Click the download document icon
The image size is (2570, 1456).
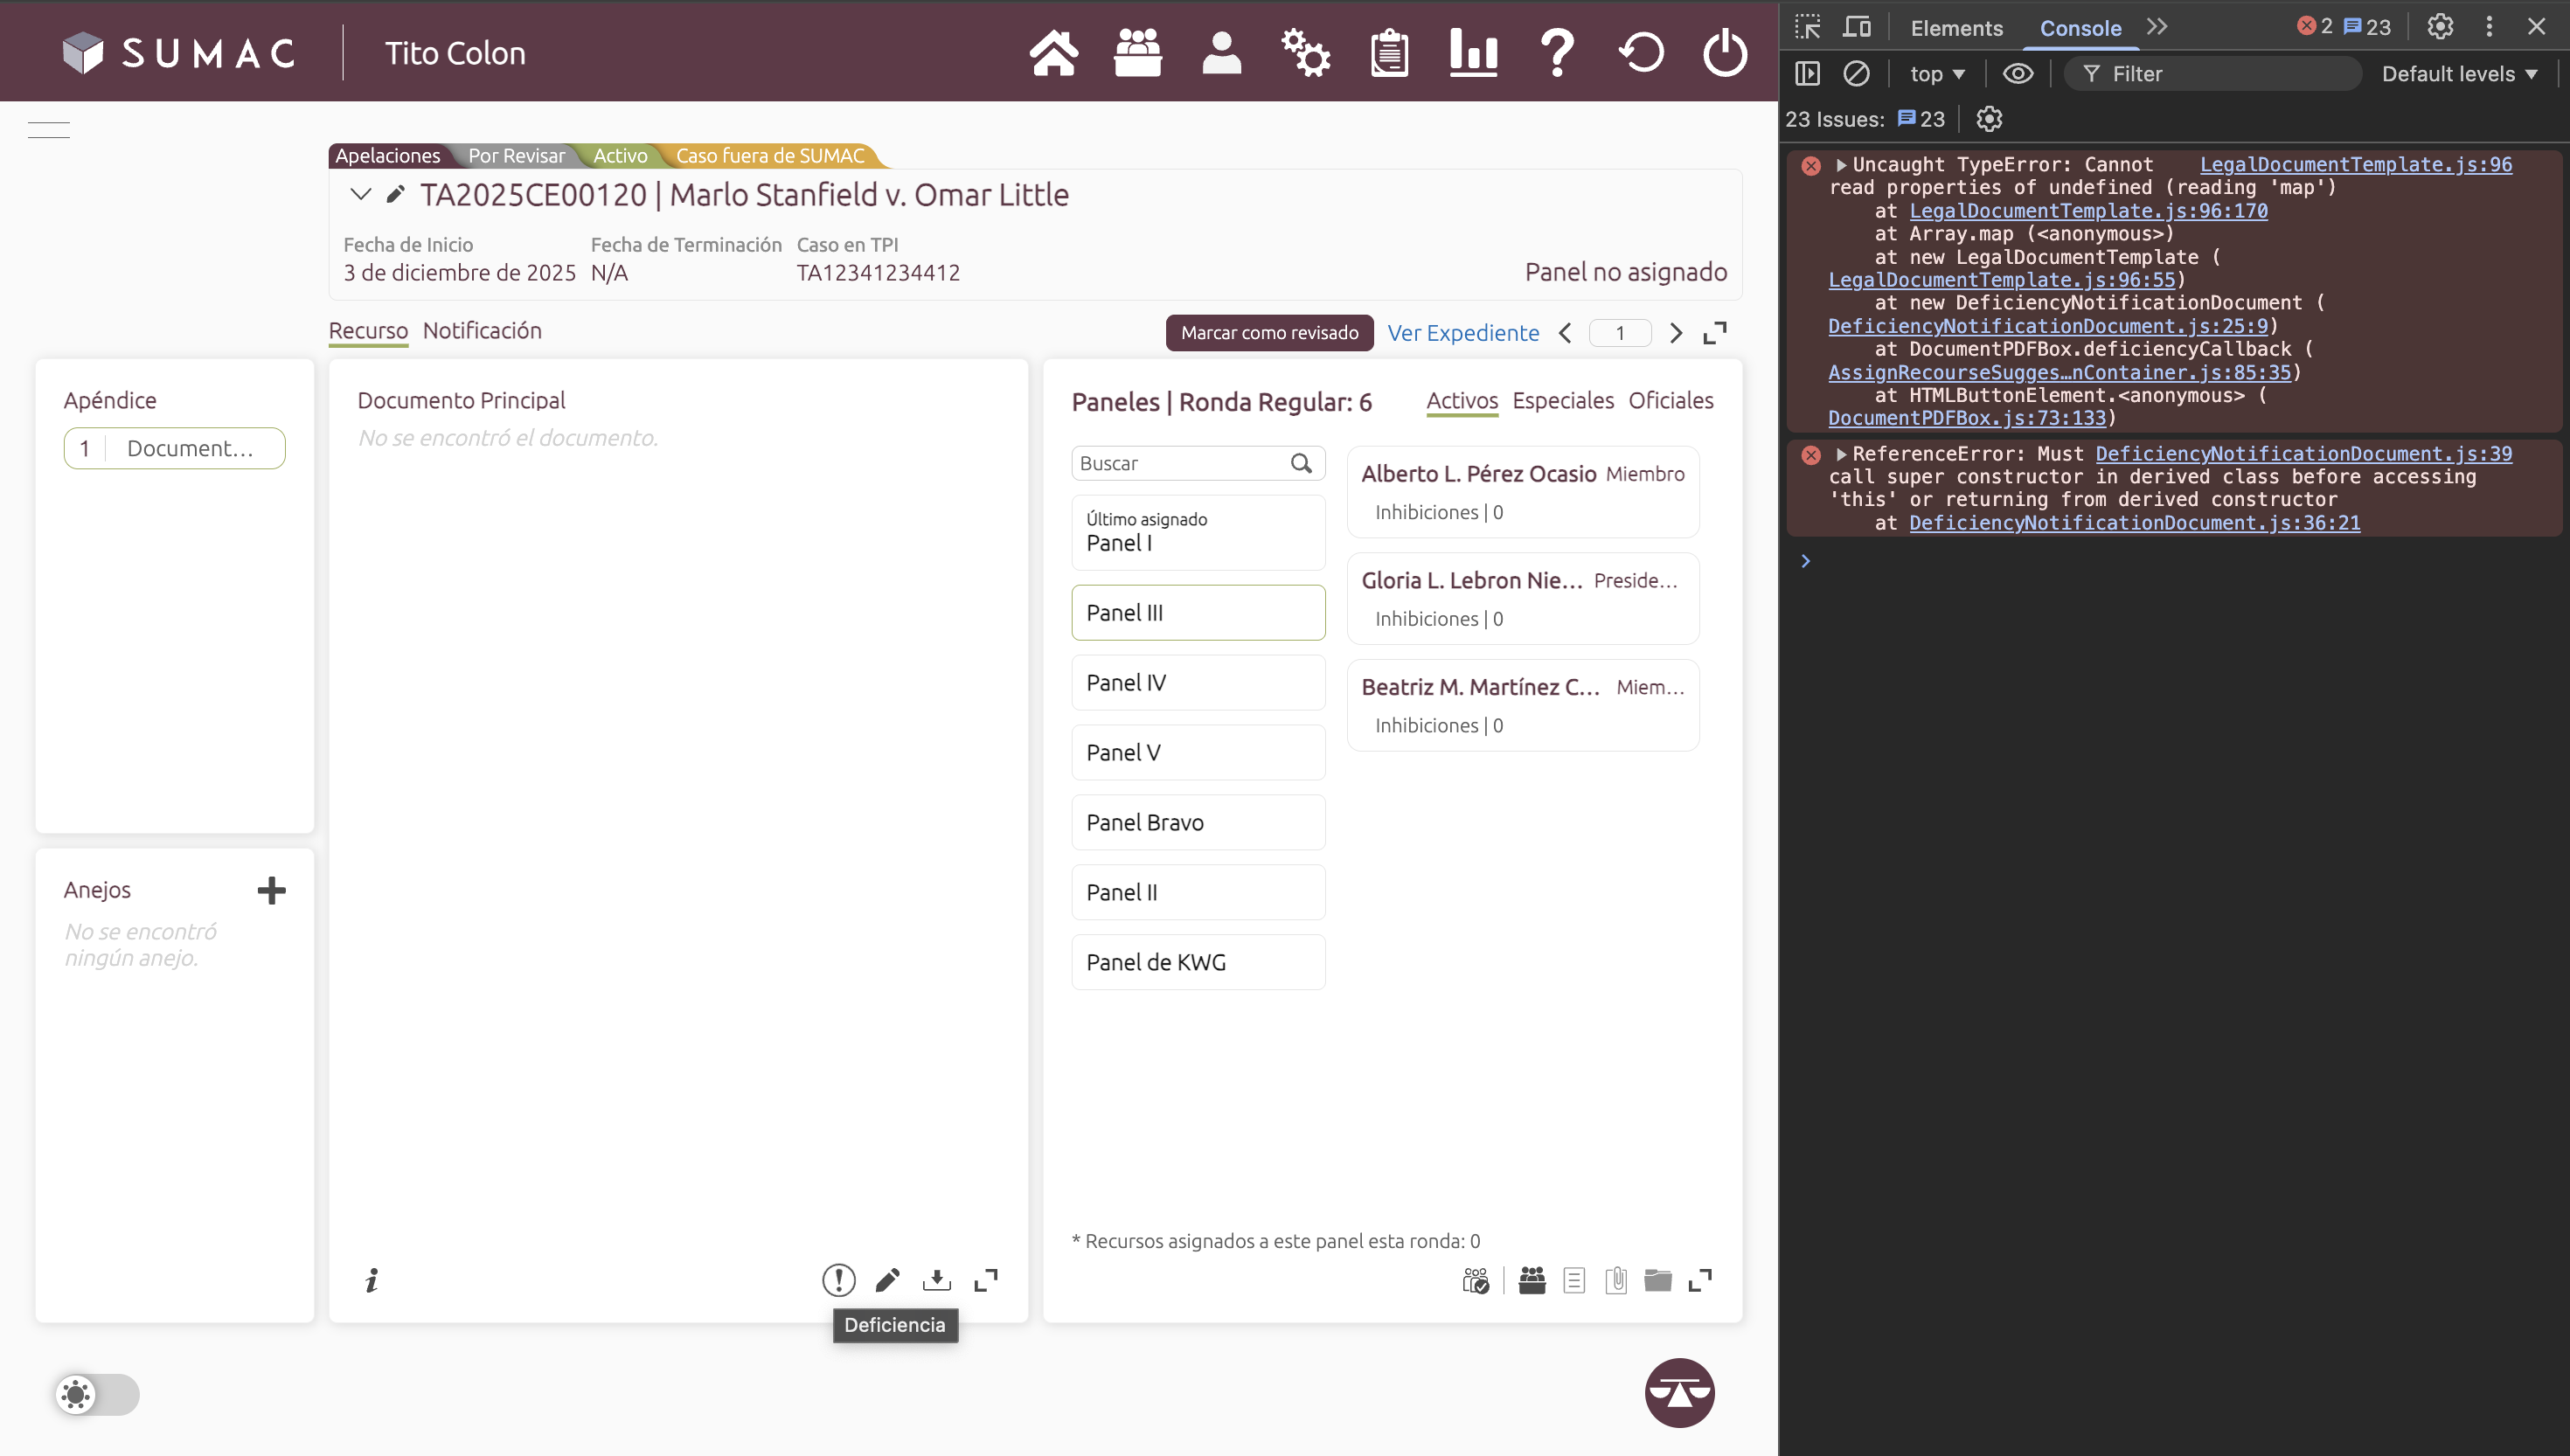[x=936, y=1280]
